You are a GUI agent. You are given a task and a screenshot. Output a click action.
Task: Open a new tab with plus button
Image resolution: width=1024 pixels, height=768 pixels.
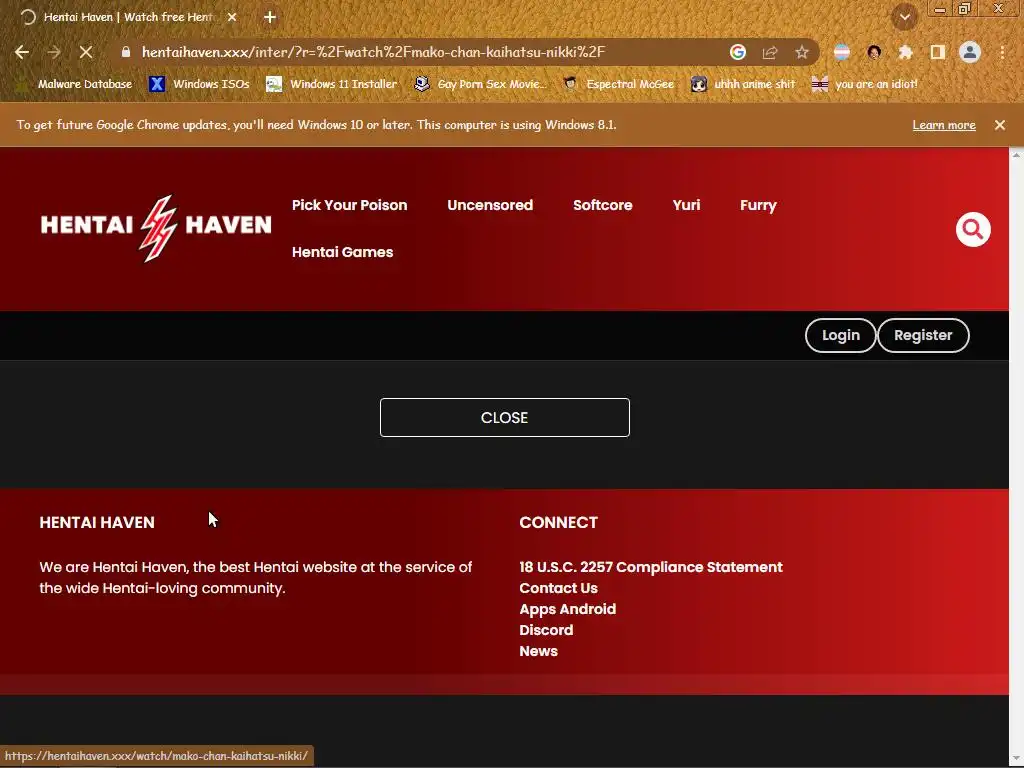pos(270,17)
